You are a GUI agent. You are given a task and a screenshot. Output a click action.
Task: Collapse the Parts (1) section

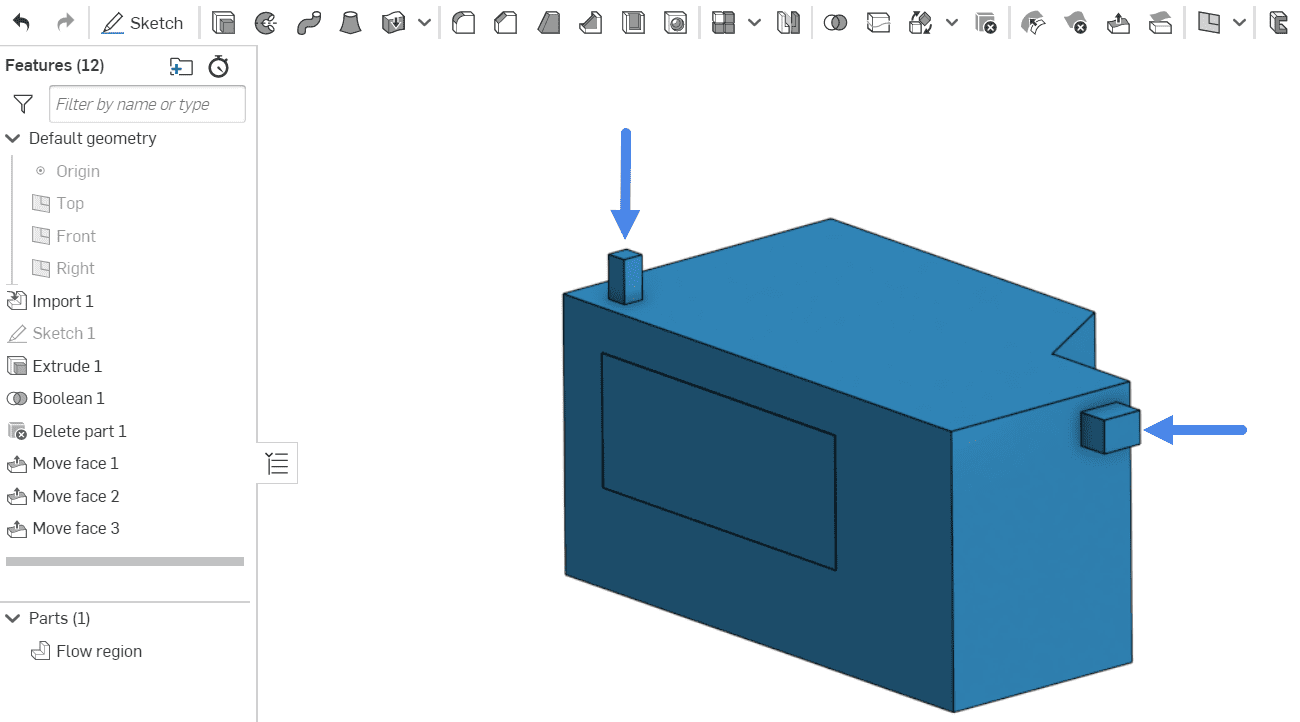pos(13,618)
